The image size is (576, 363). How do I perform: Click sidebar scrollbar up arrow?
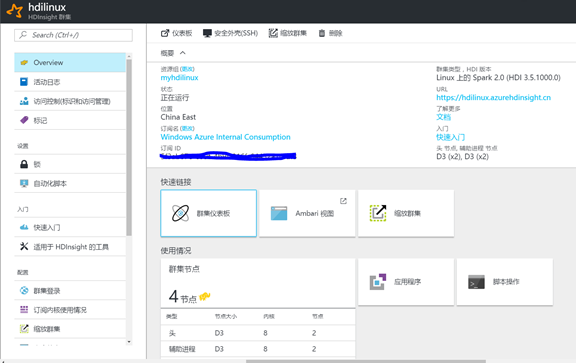point(129,56)
